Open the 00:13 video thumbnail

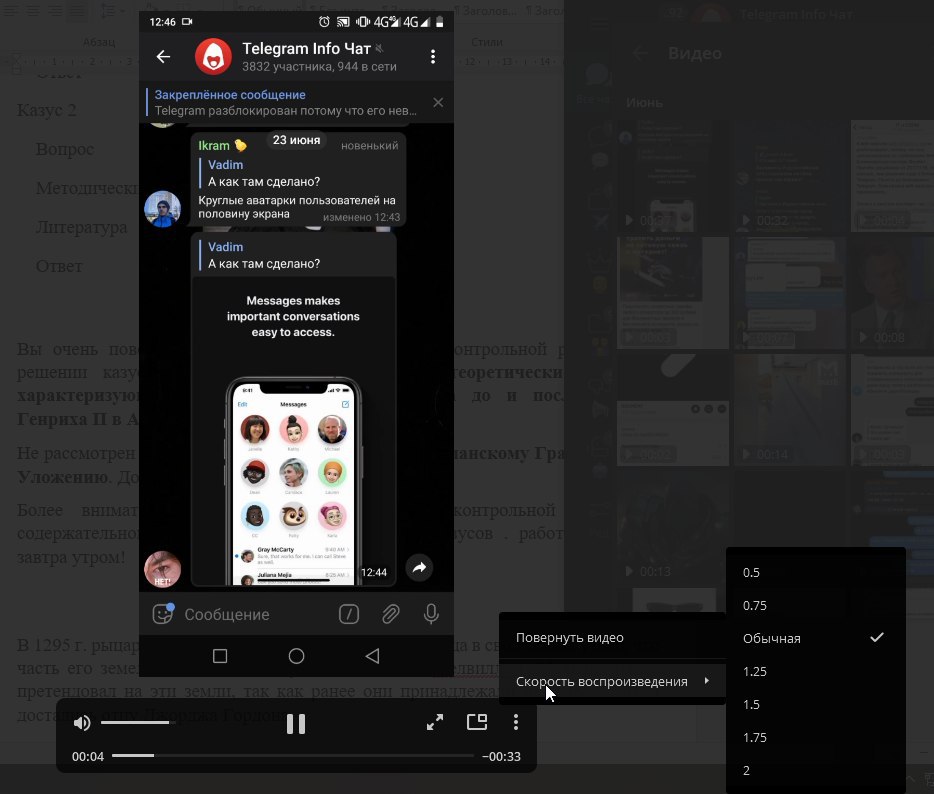coord(673,527)
